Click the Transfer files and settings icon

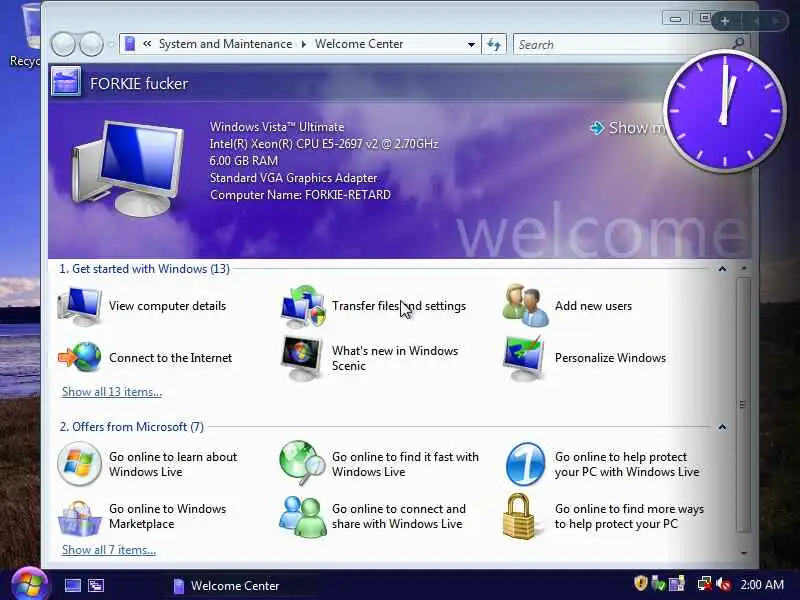(303, 306)
